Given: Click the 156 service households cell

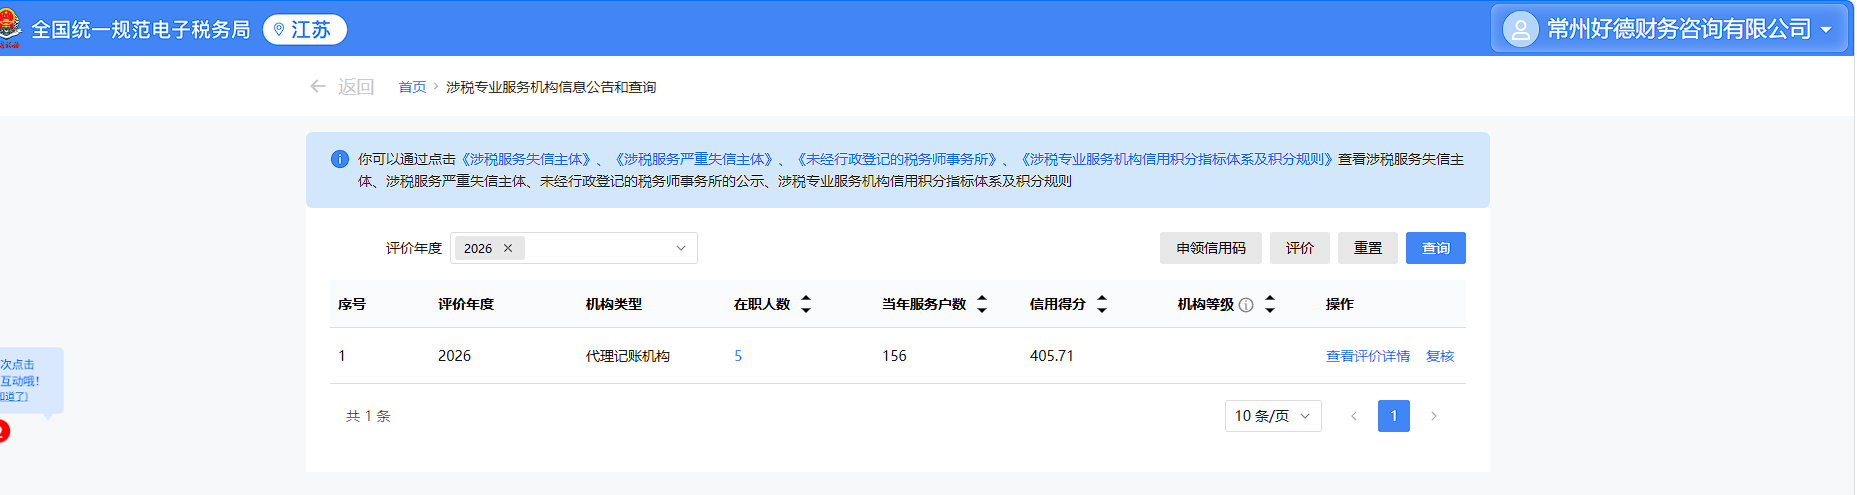Looking at the screenshot, I should point(895,356).
